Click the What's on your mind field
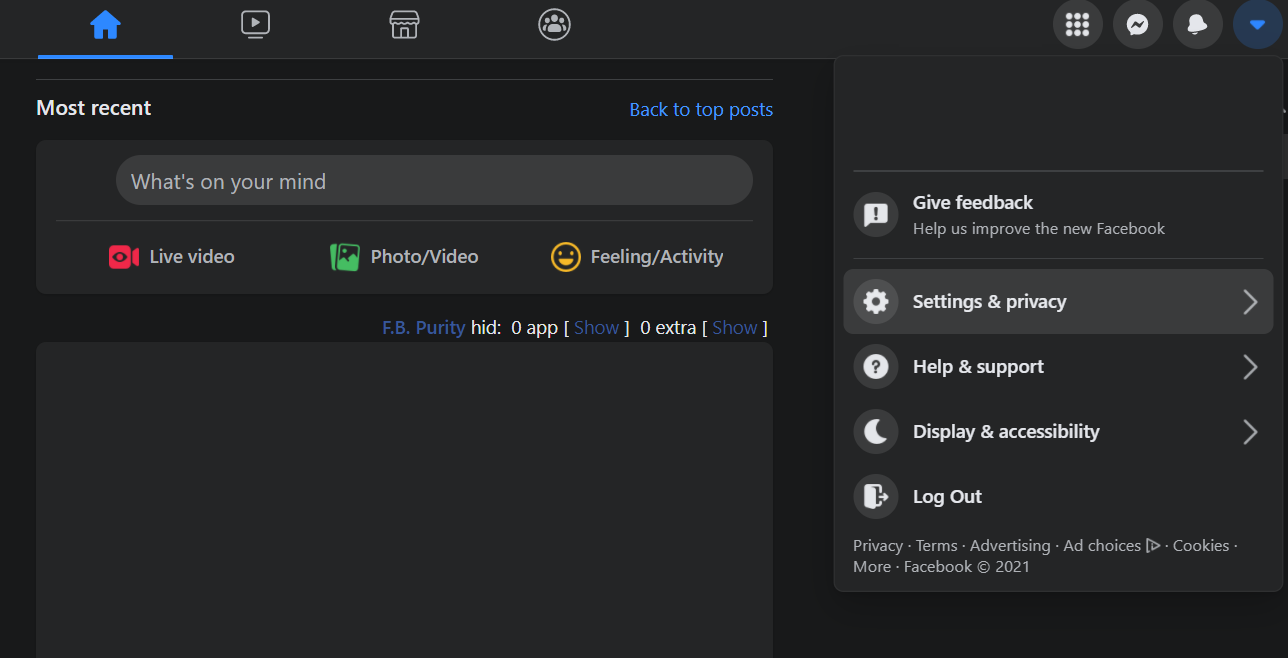Viewport: 1288px width, 658px height. tap(434, 181)
